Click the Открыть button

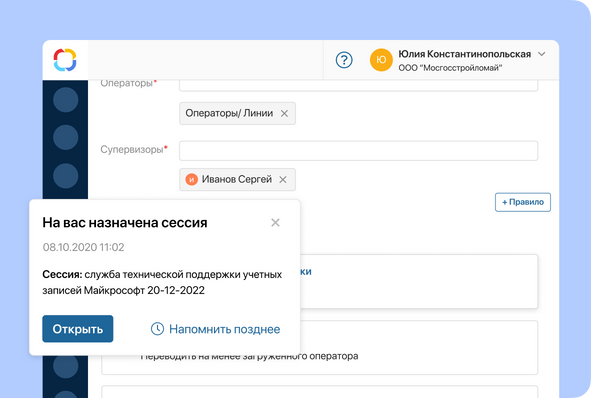coord(78,329)
